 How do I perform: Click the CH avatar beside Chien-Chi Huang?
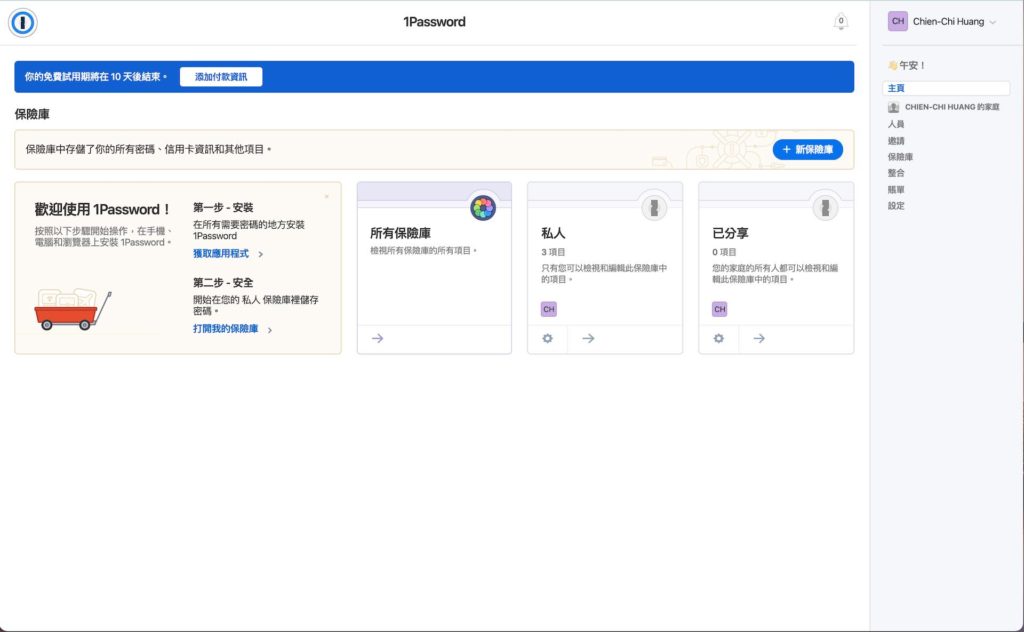[897, 22]
